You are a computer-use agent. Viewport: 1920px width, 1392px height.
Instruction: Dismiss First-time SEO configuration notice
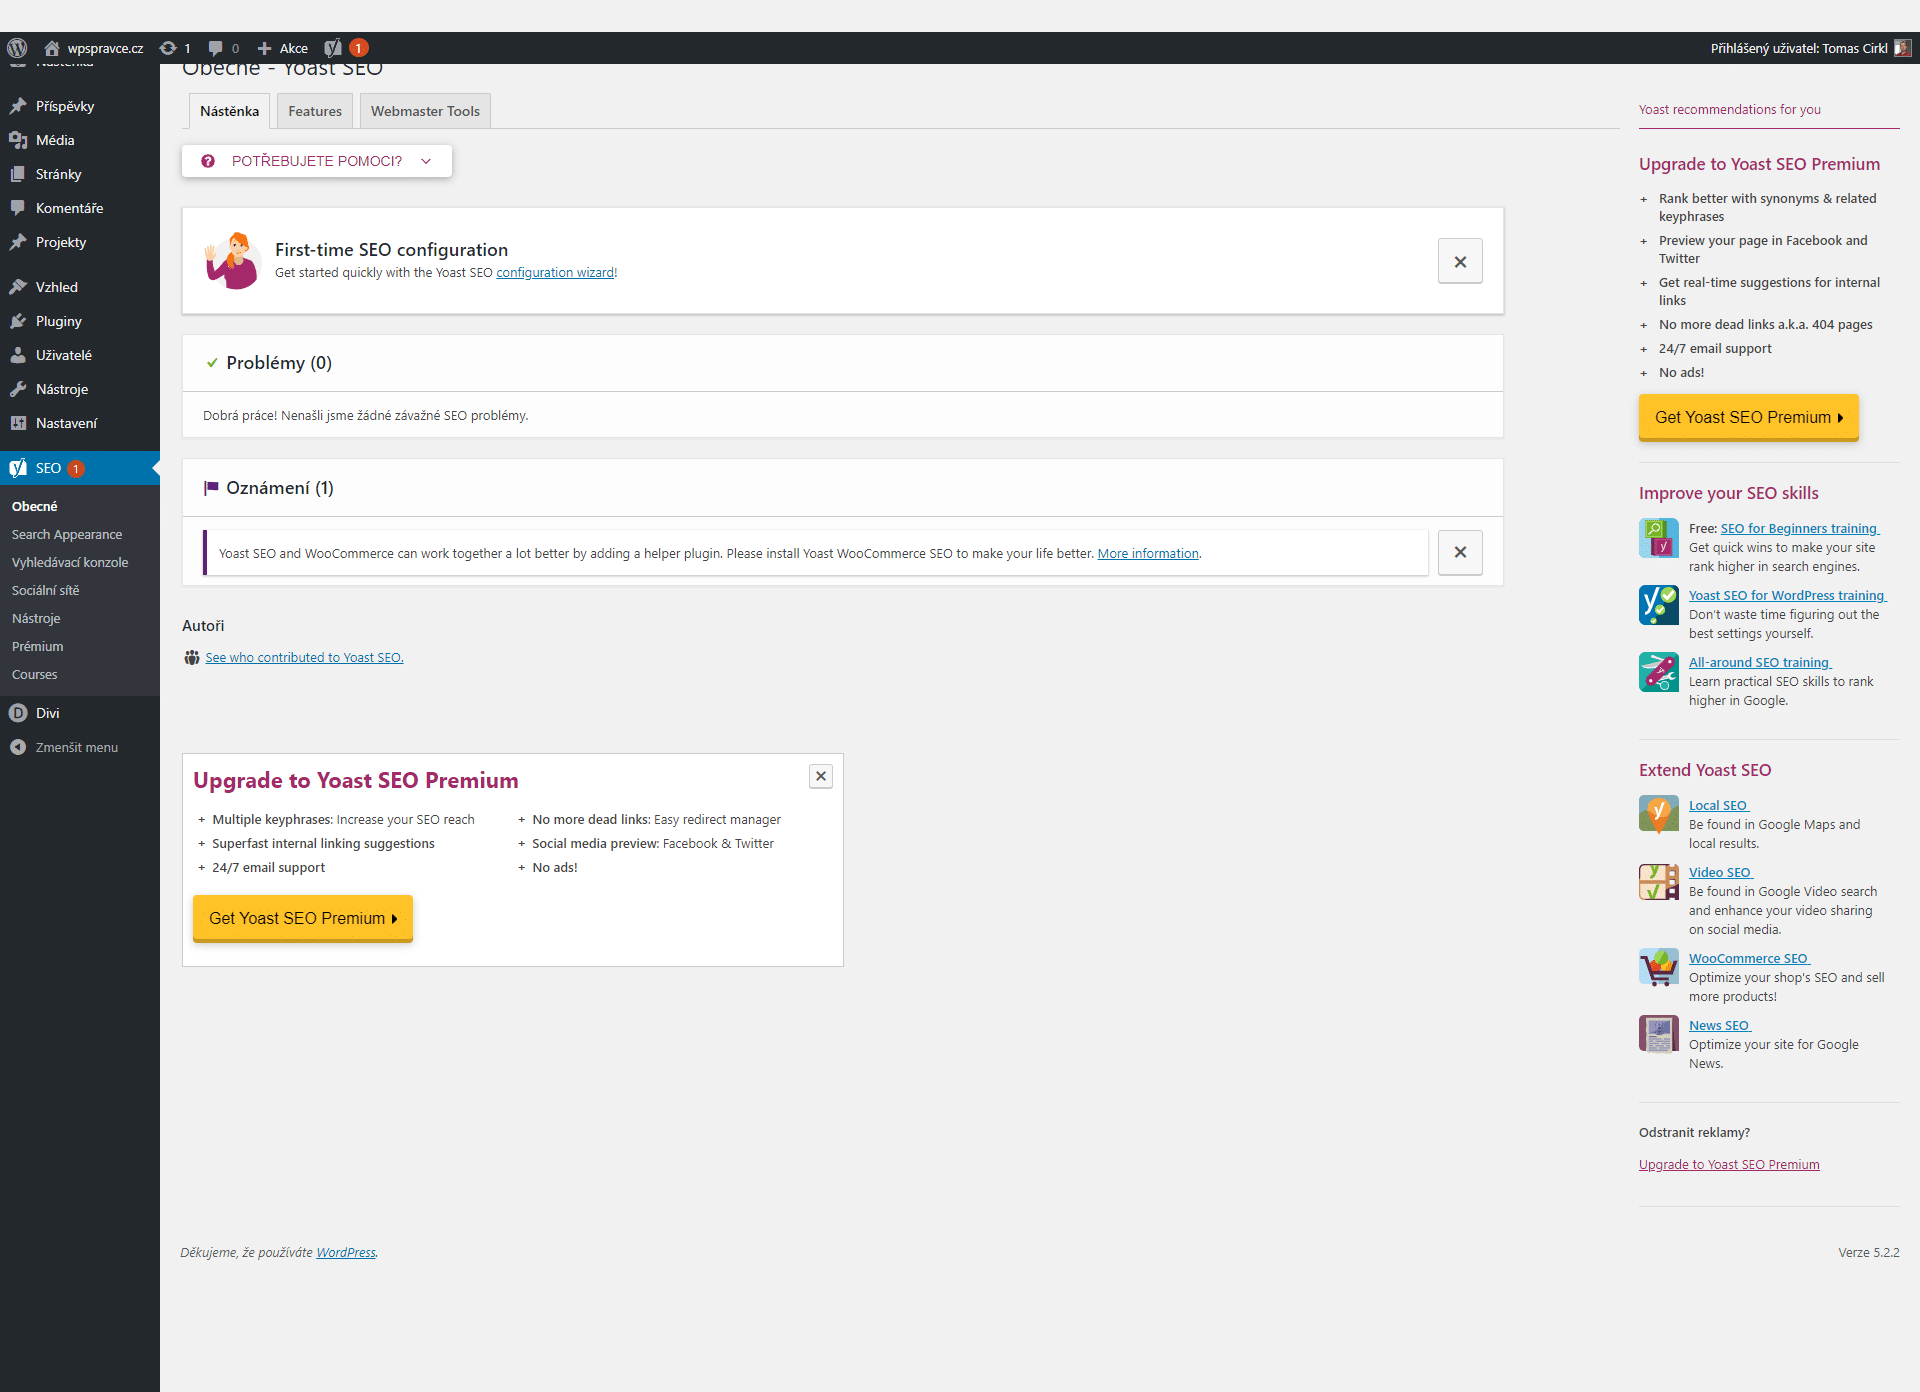(x=1460, y=261)
